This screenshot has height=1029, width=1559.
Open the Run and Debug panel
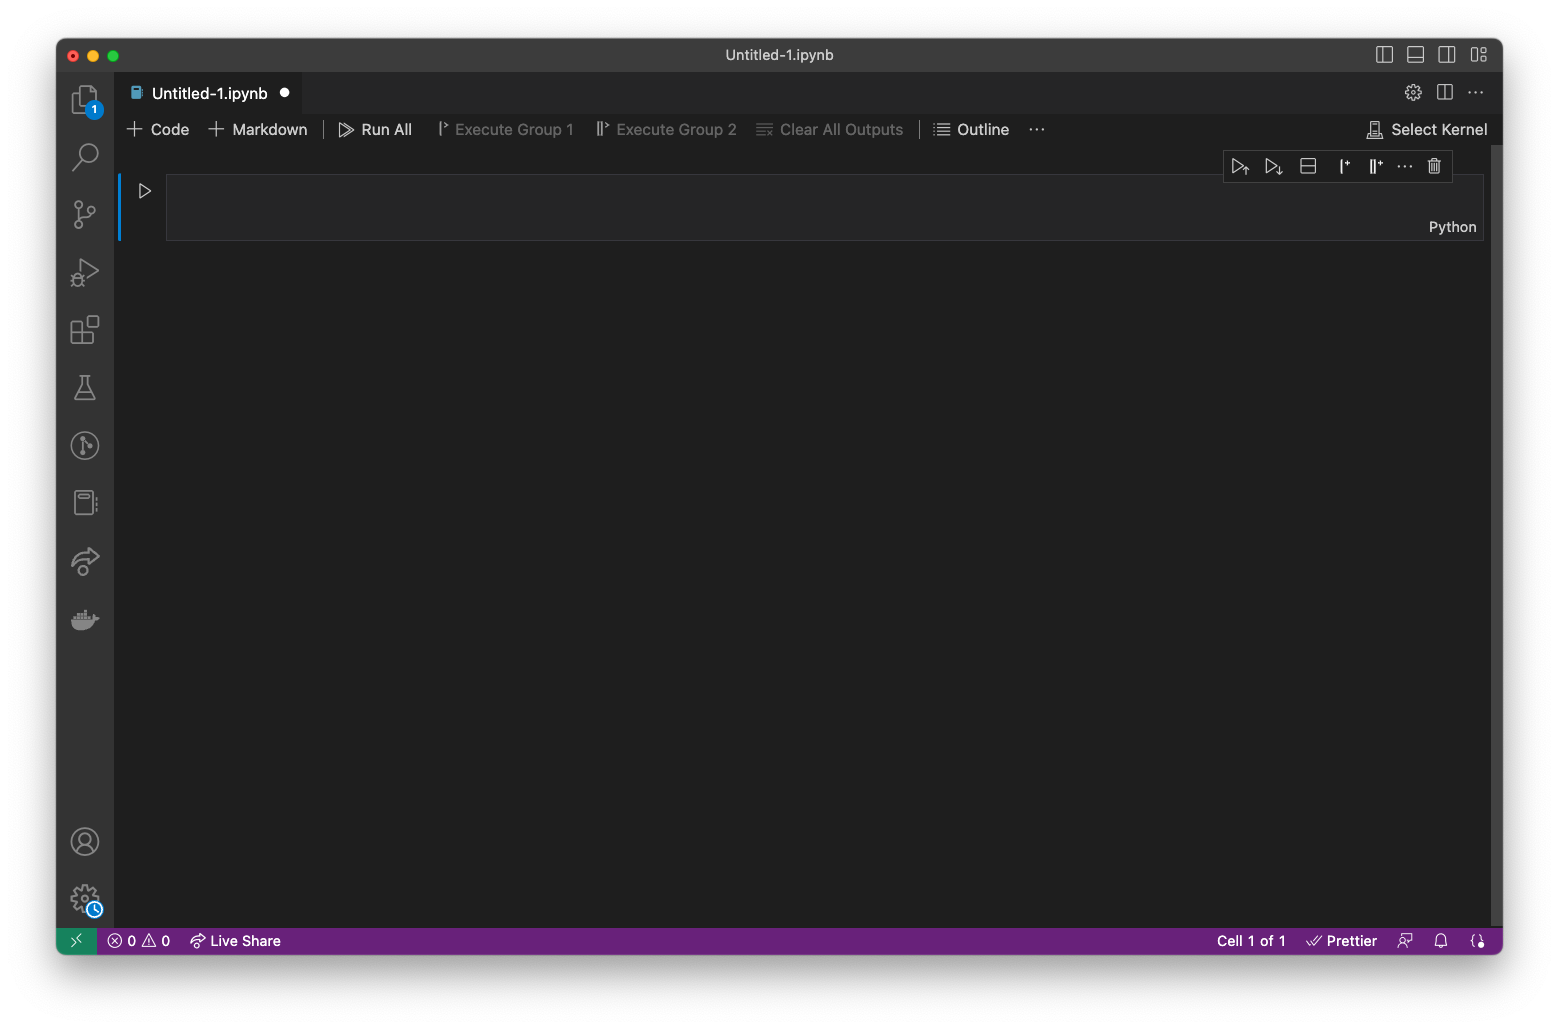tap(84, 272)
